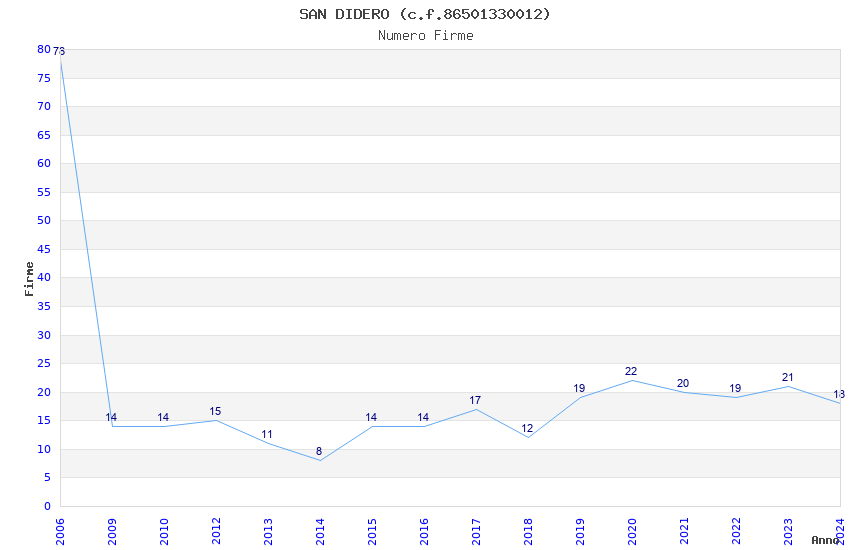Click the data label 14 for year 2016
This screenshot has width=850, height=550.
(423, 417)
